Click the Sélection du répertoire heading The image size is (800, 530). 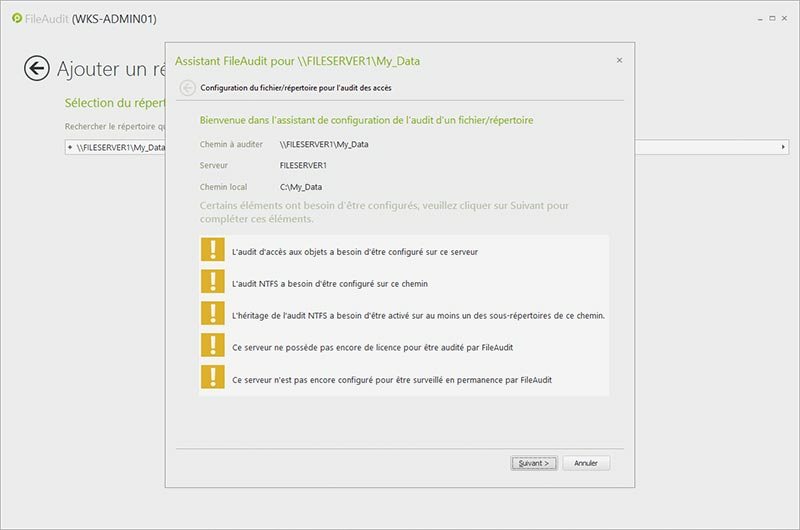point(112,103)
